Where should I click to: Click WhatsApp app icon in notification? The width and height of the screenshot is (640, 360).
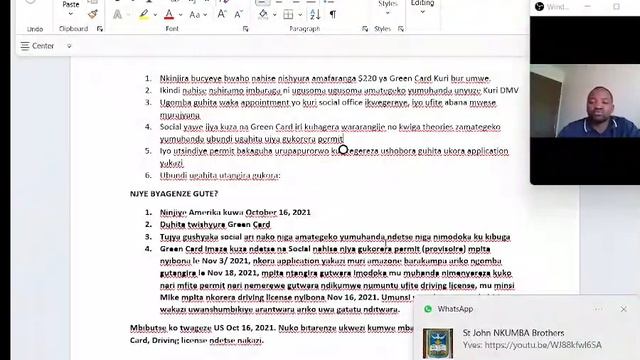[x=428, y=309]
